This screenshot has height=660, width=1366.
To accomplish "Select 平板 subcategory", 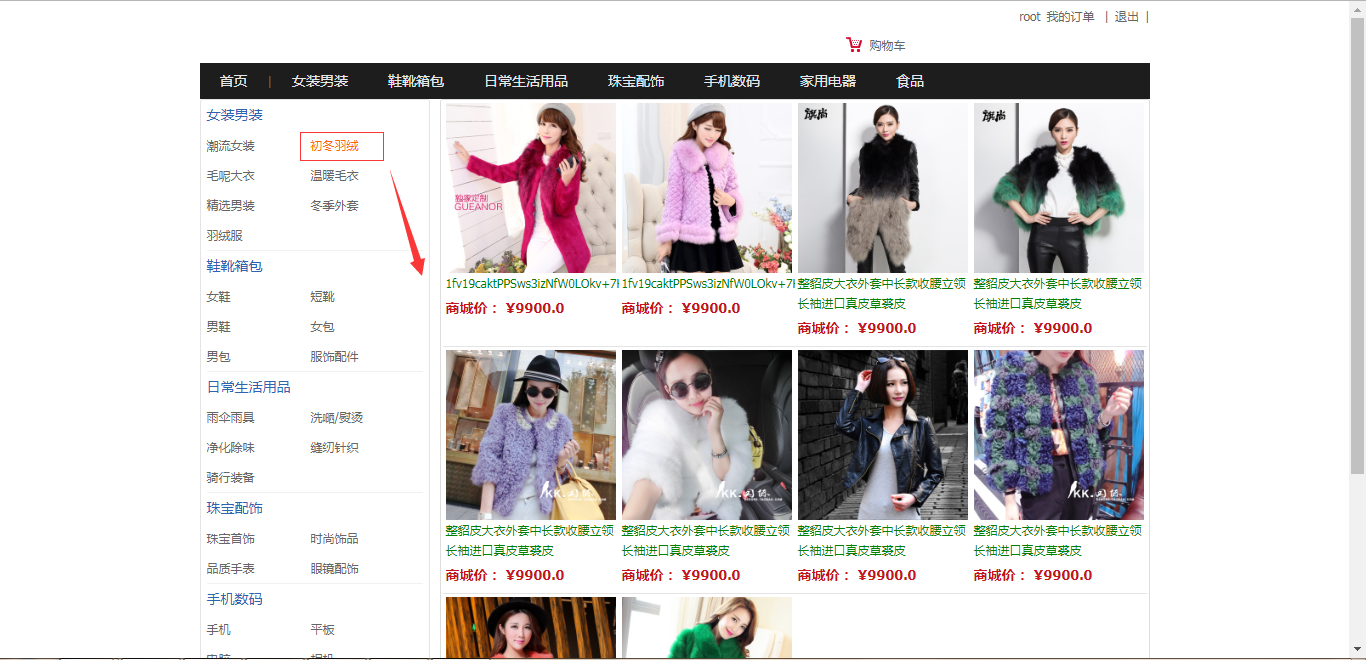I will [322, 630].
